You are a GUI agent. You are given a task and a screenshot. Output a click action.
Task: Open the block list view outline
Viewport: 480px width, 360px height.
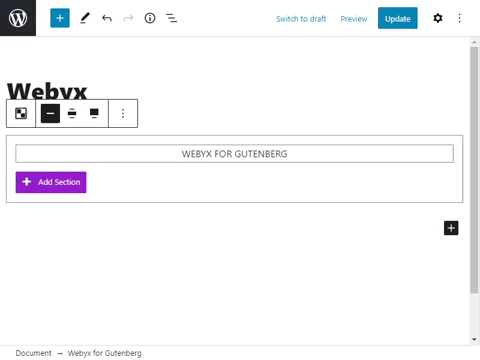point(172,18)
